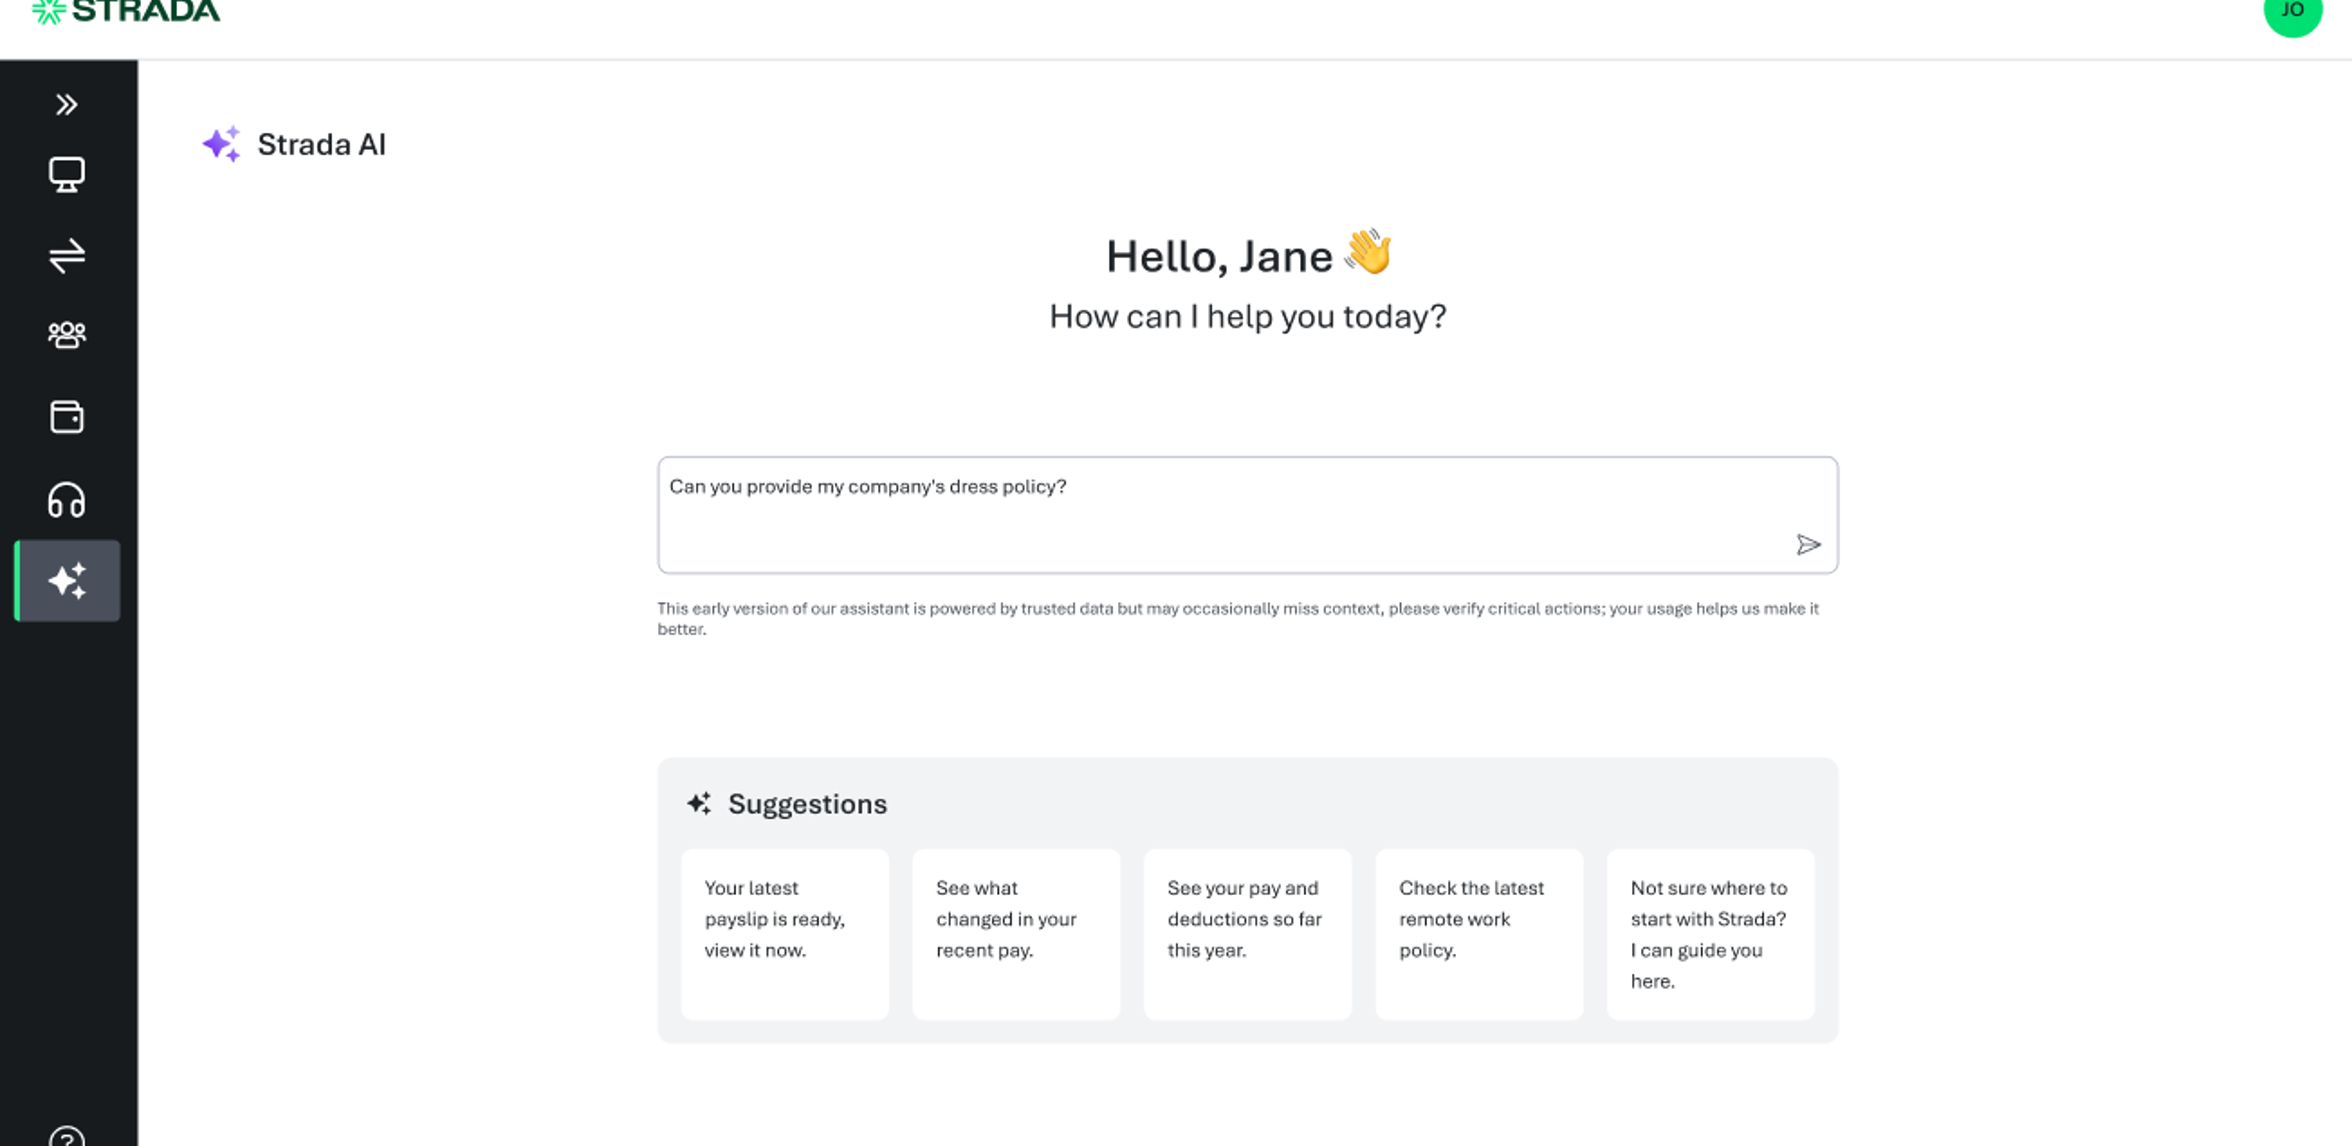
Task: Choose 'See what changed in recent pay' suggestion
Action: [x=1016, y=933]
